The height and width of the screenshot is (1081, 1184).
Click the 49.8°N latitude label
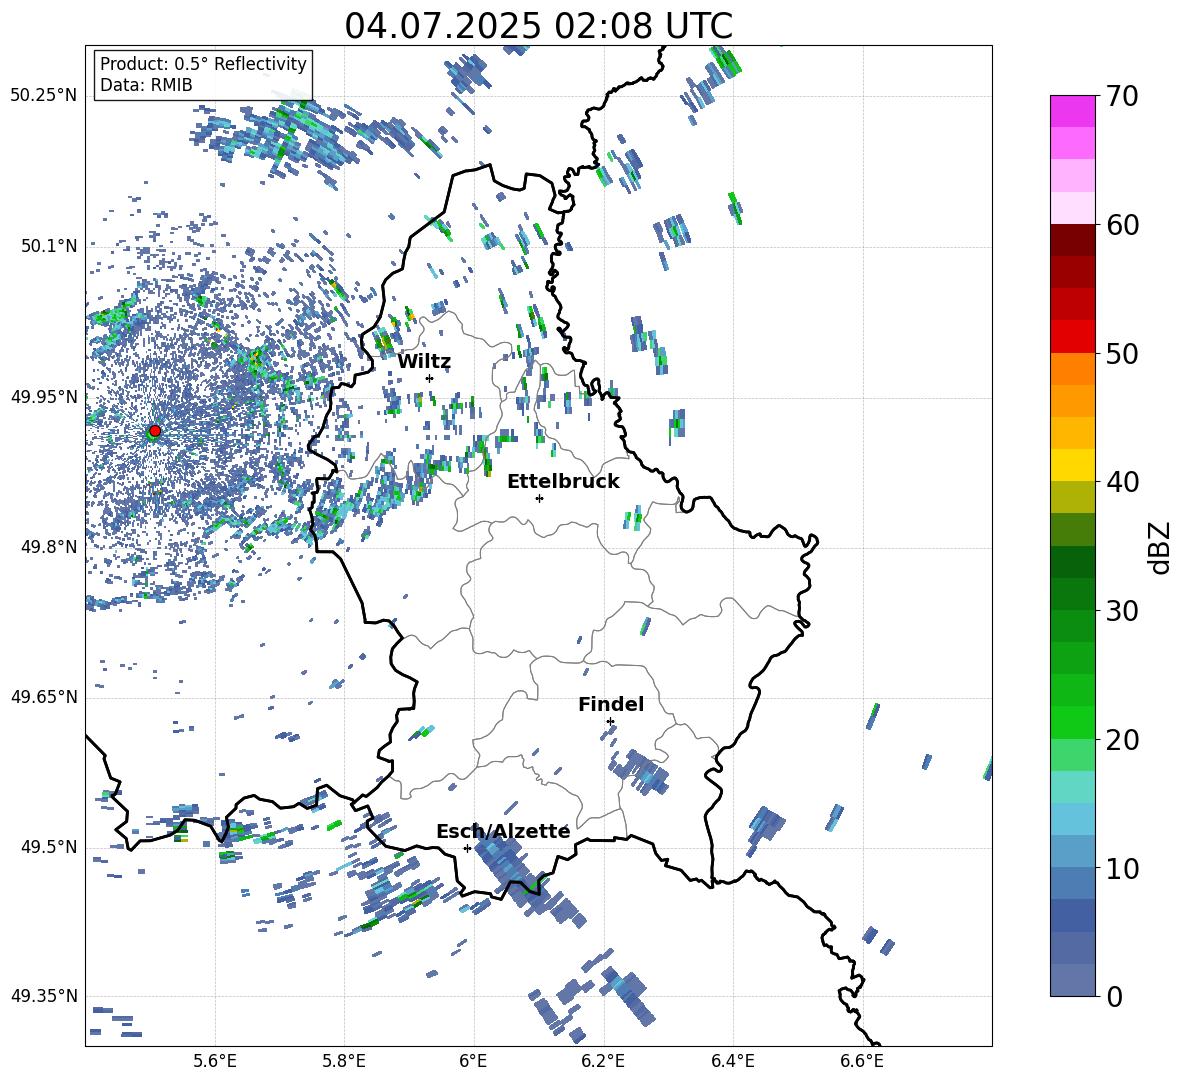coord(49,547)
